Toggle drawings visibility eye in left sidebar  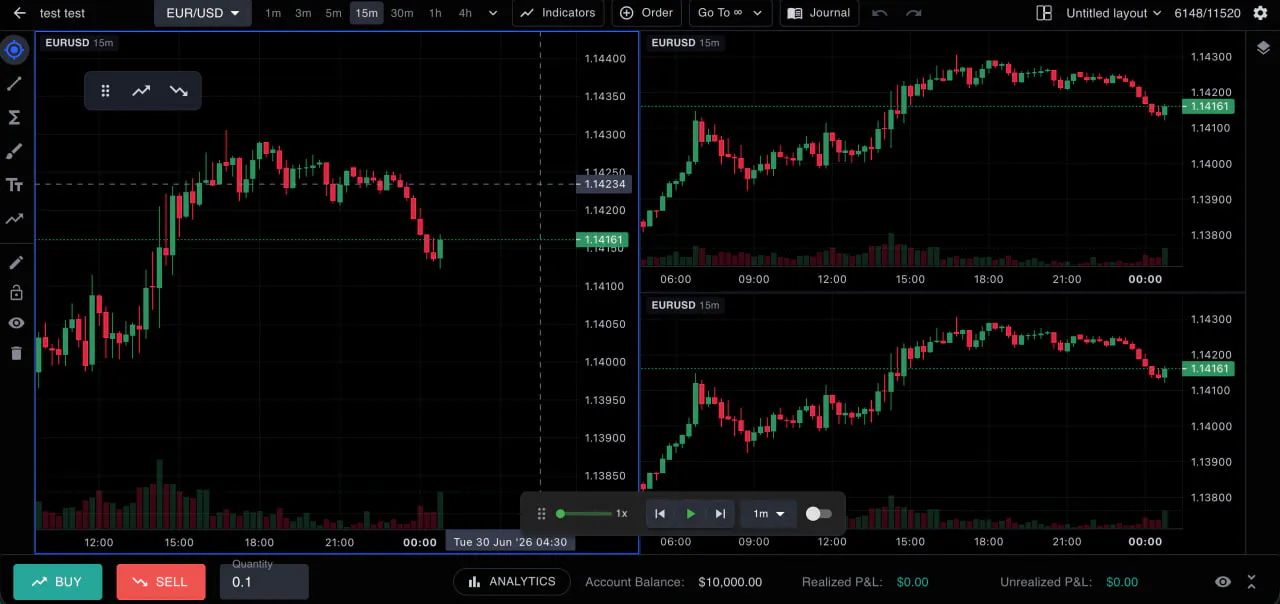15,323
